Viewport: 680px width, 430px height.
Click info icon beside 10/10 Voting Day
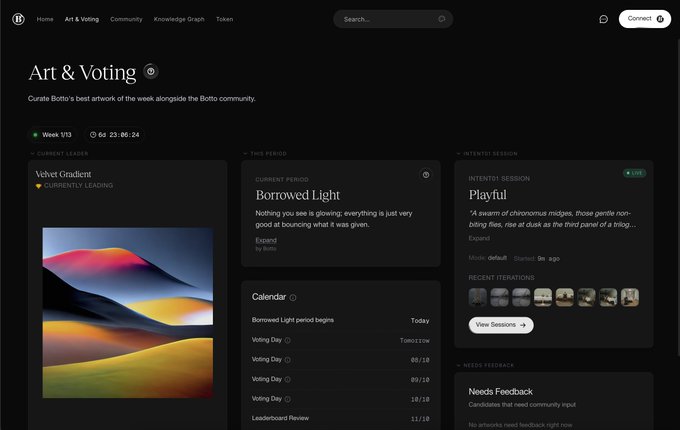(288, 399)
